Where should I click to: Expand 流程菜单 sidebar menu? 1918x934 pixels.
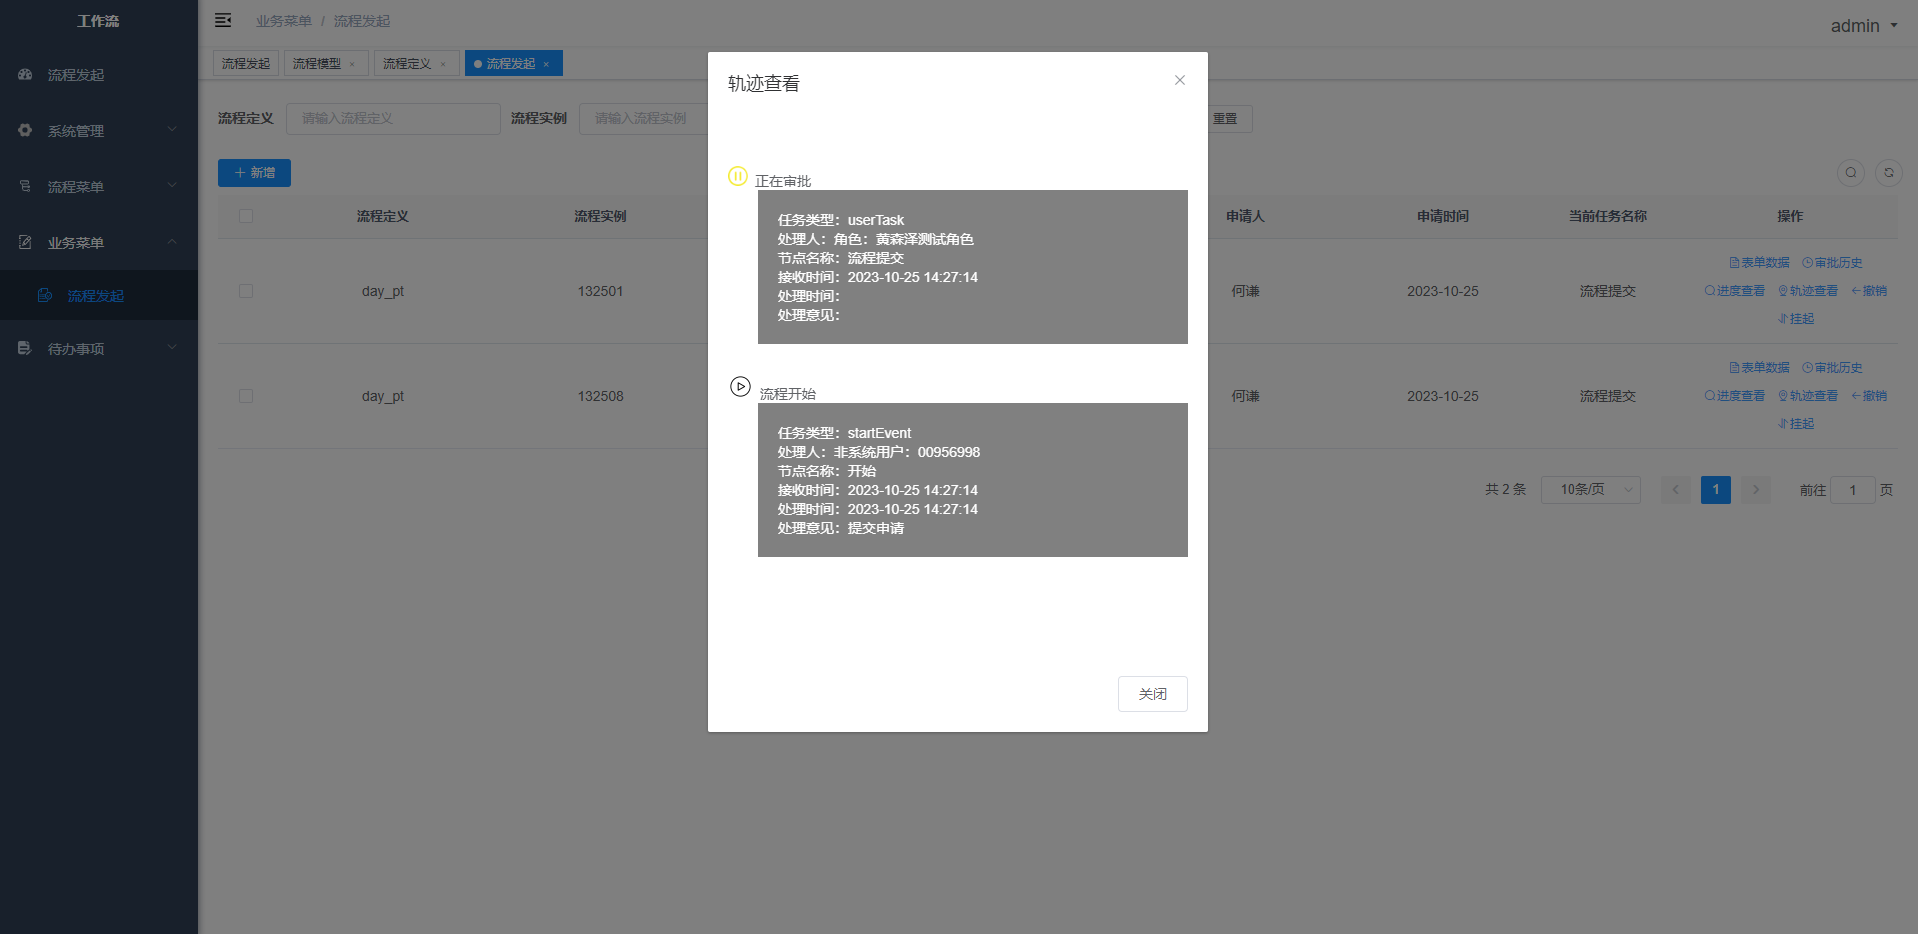pos(99,187)
